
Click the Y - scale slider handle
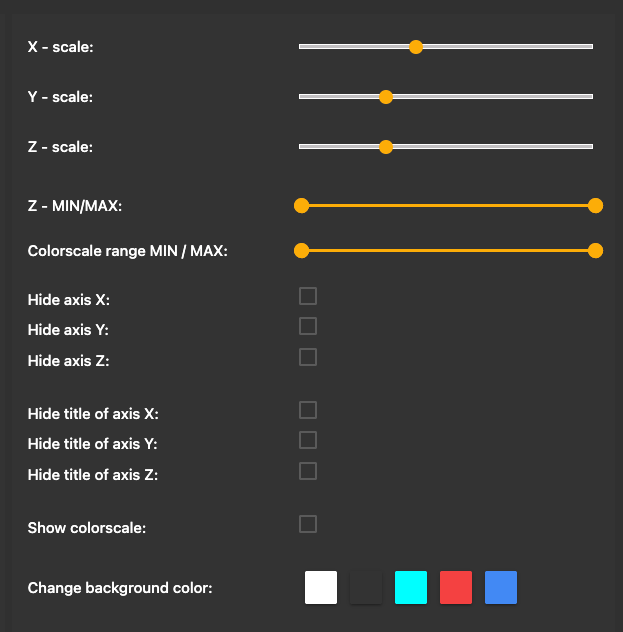point(386,97)
